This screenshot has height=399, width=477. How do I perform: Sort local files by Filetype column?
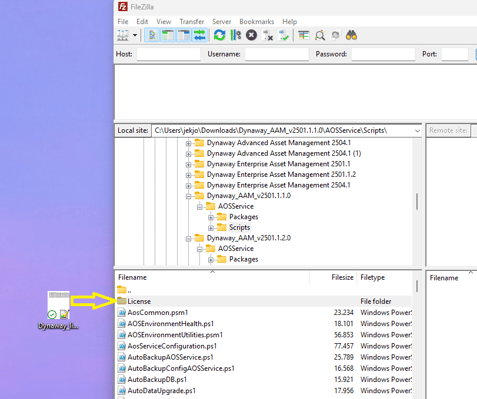click(x=385, y=277)
